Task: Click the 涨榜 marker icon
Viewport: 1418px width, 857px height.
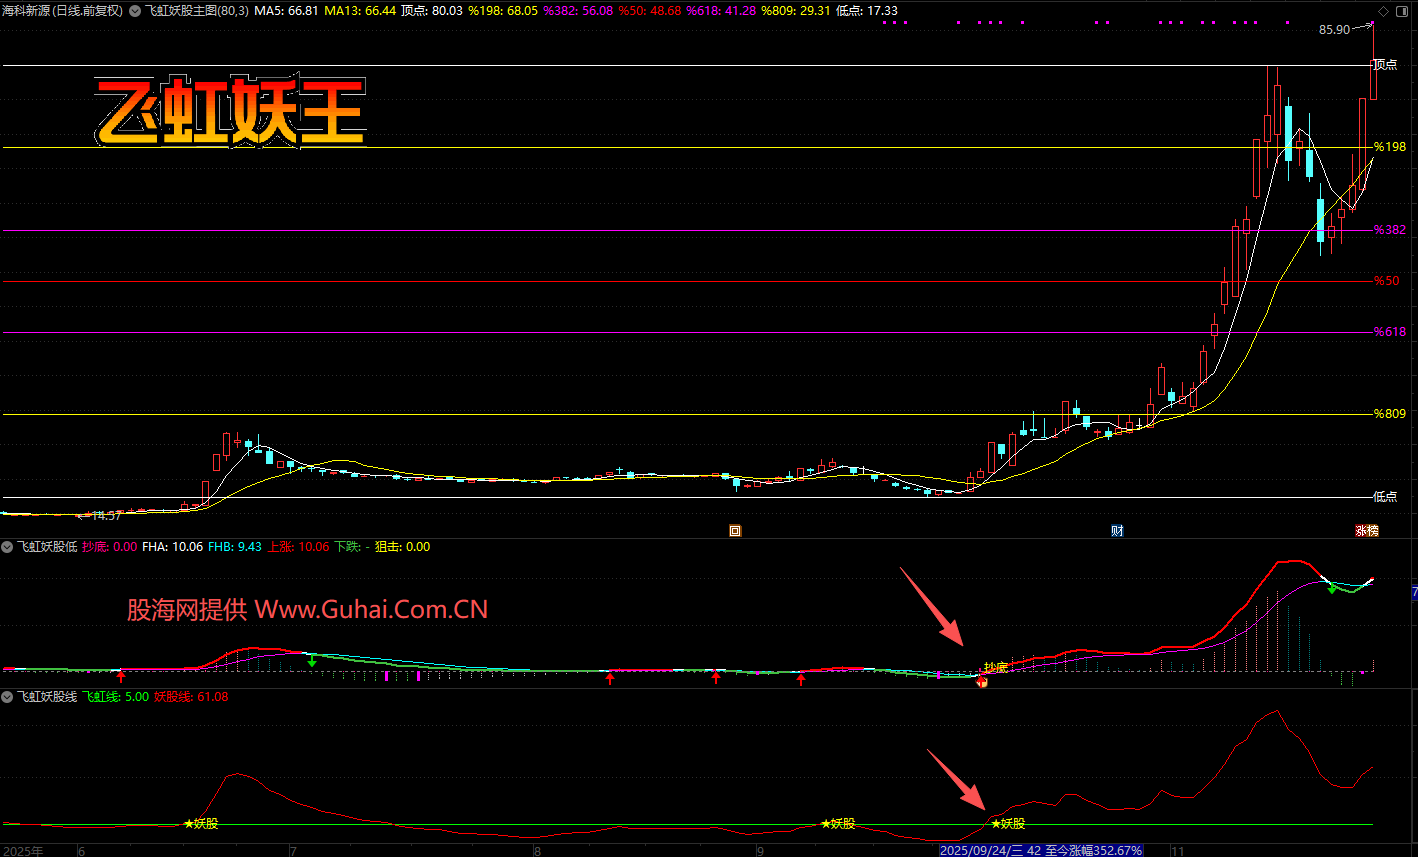Action: point(1366,531)
